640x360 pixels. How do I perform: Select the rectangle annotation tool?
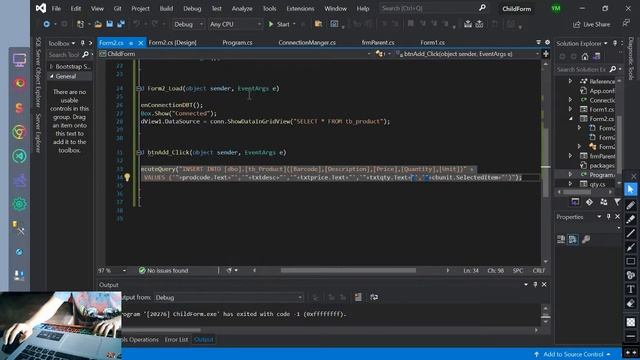tap(631, 261)
